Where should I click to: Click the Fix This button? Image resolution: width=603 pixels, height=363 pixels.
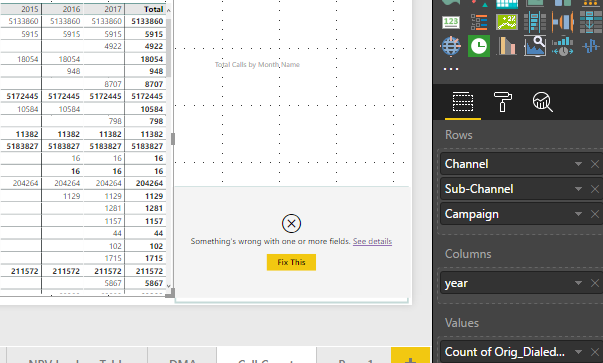pos(292,262)
